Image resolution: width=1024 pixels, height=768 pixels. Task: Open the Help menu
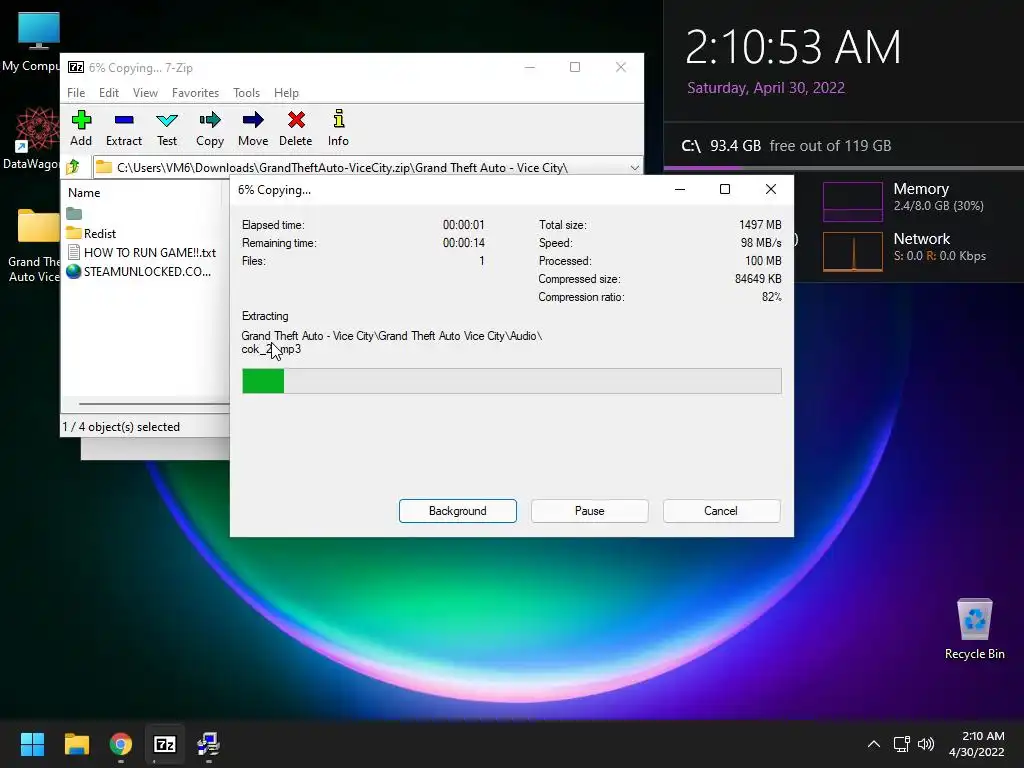click(x=286, y=93)
